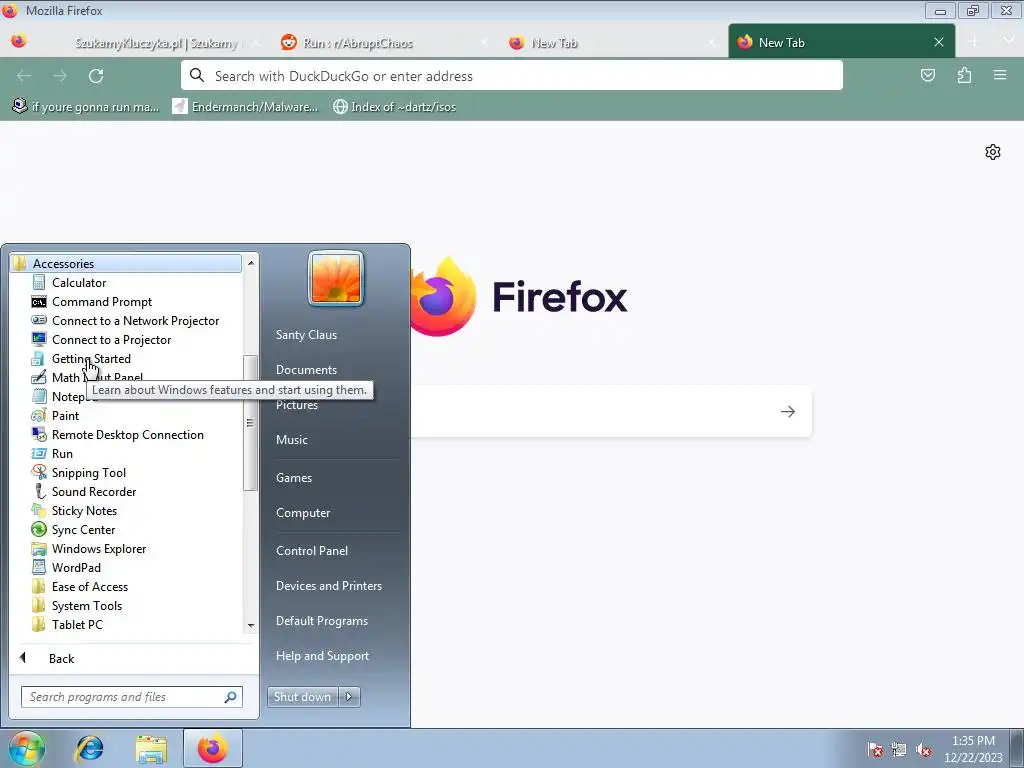
Task: Reload the current Firefox page
Action: point(96,76)
